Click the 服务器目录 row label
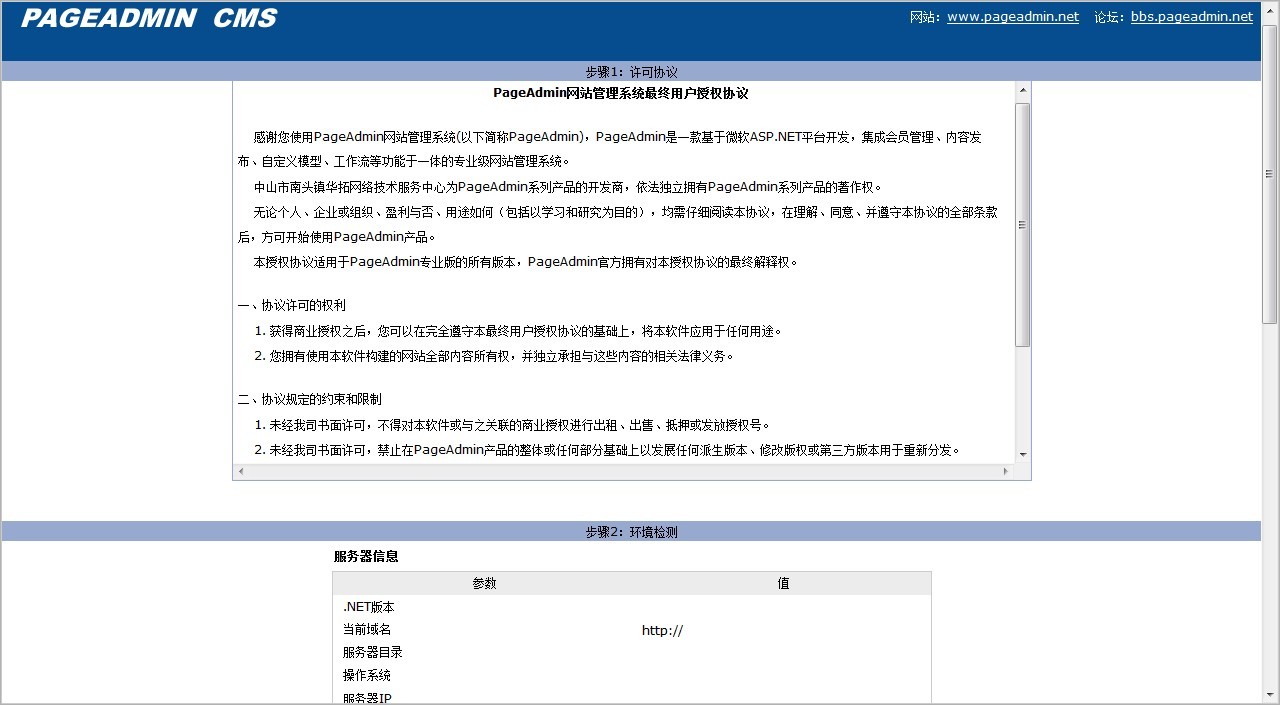Image resolution: width=1280 pixels, height=705 pixels. pyautogui.click(x=373, y=653)
